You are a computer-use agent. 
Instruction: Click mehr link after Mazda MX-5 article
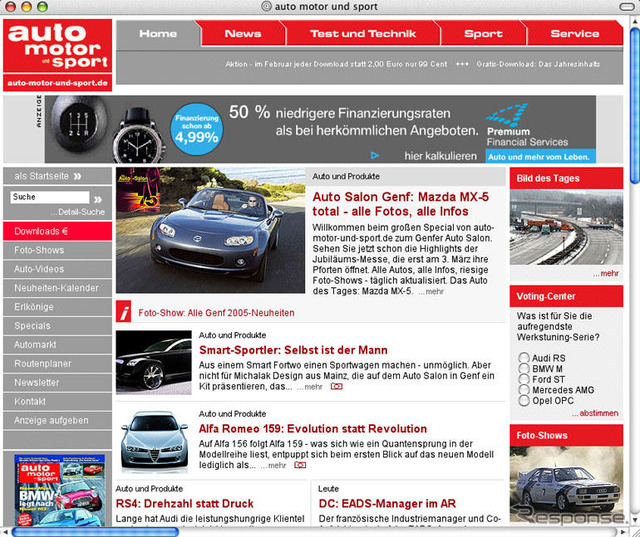431,291
